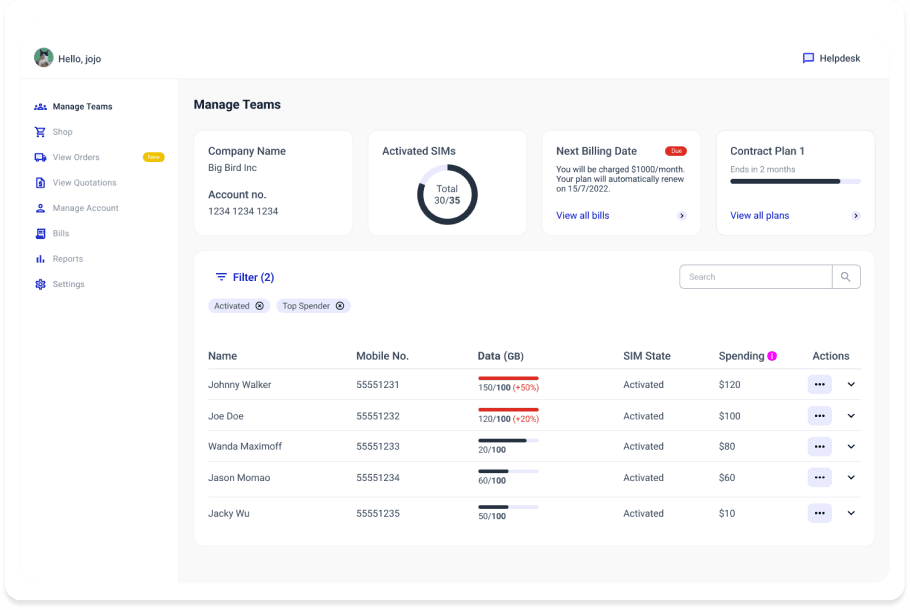Image resolution: width=910 pixels, height=610 pixels.
Task: Click the View Orders truck icon
Action: 40,157
